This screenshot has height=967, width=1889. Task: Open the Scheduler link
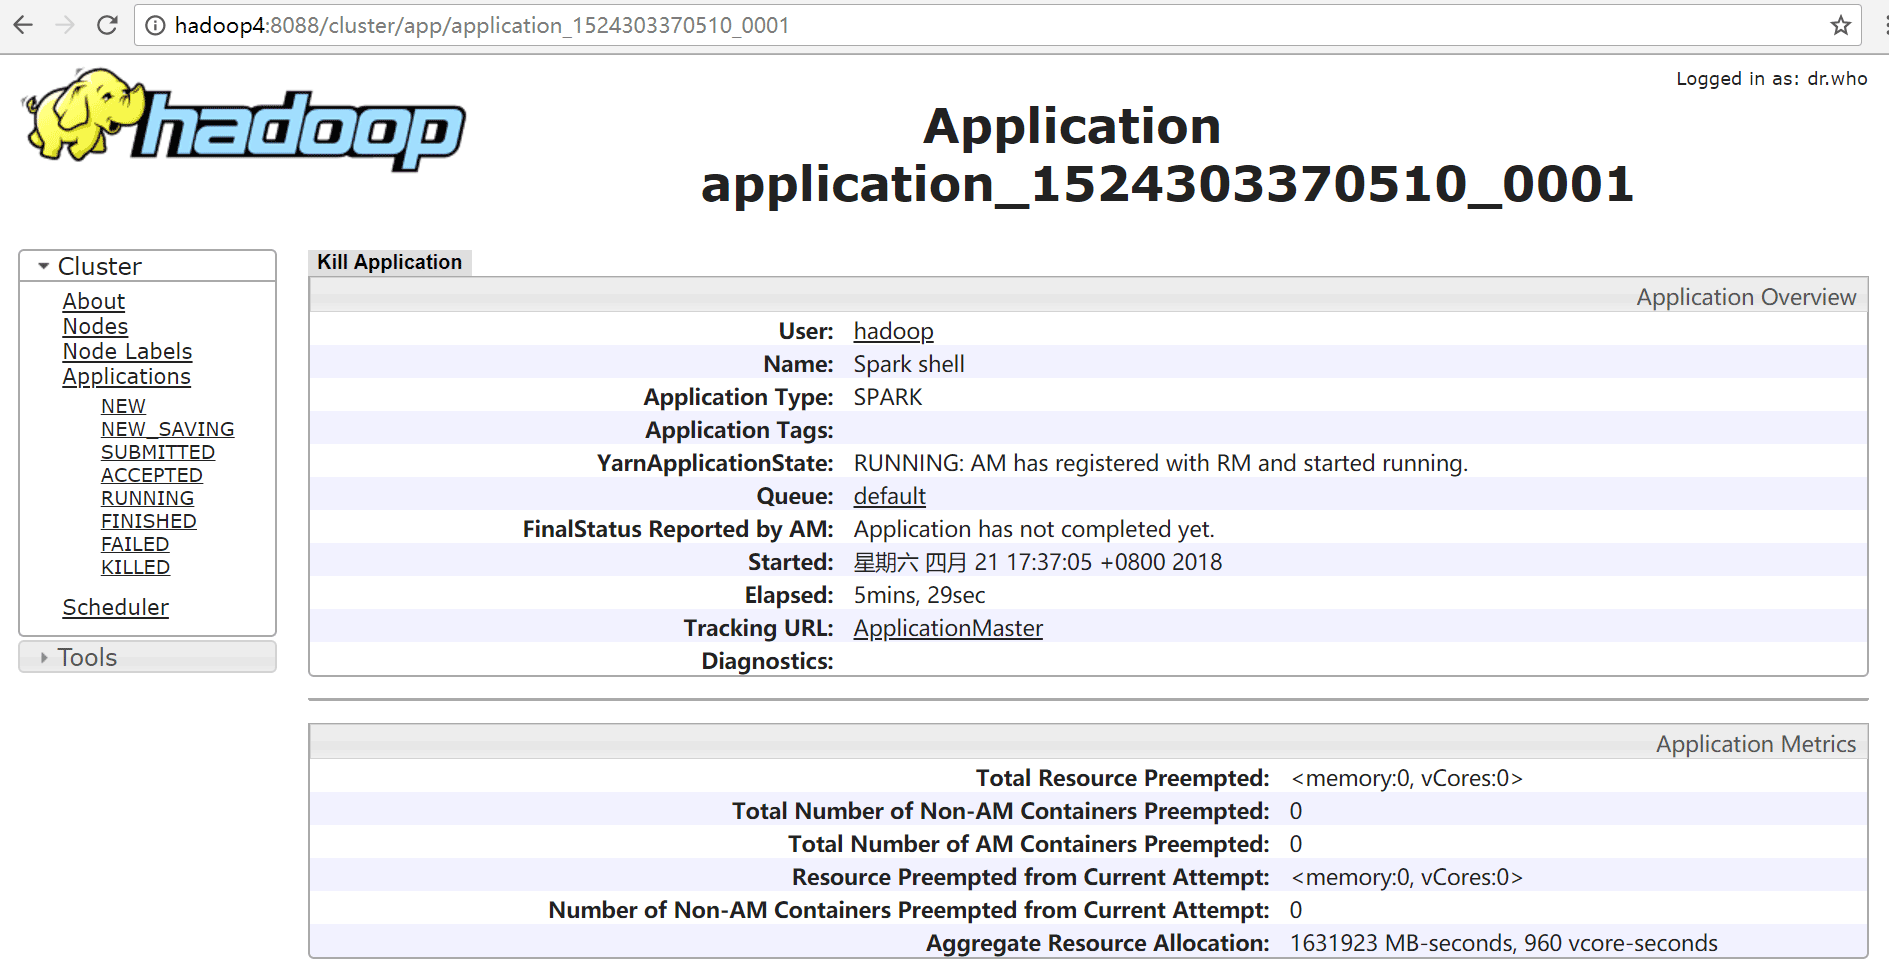(x=115, y=607)
